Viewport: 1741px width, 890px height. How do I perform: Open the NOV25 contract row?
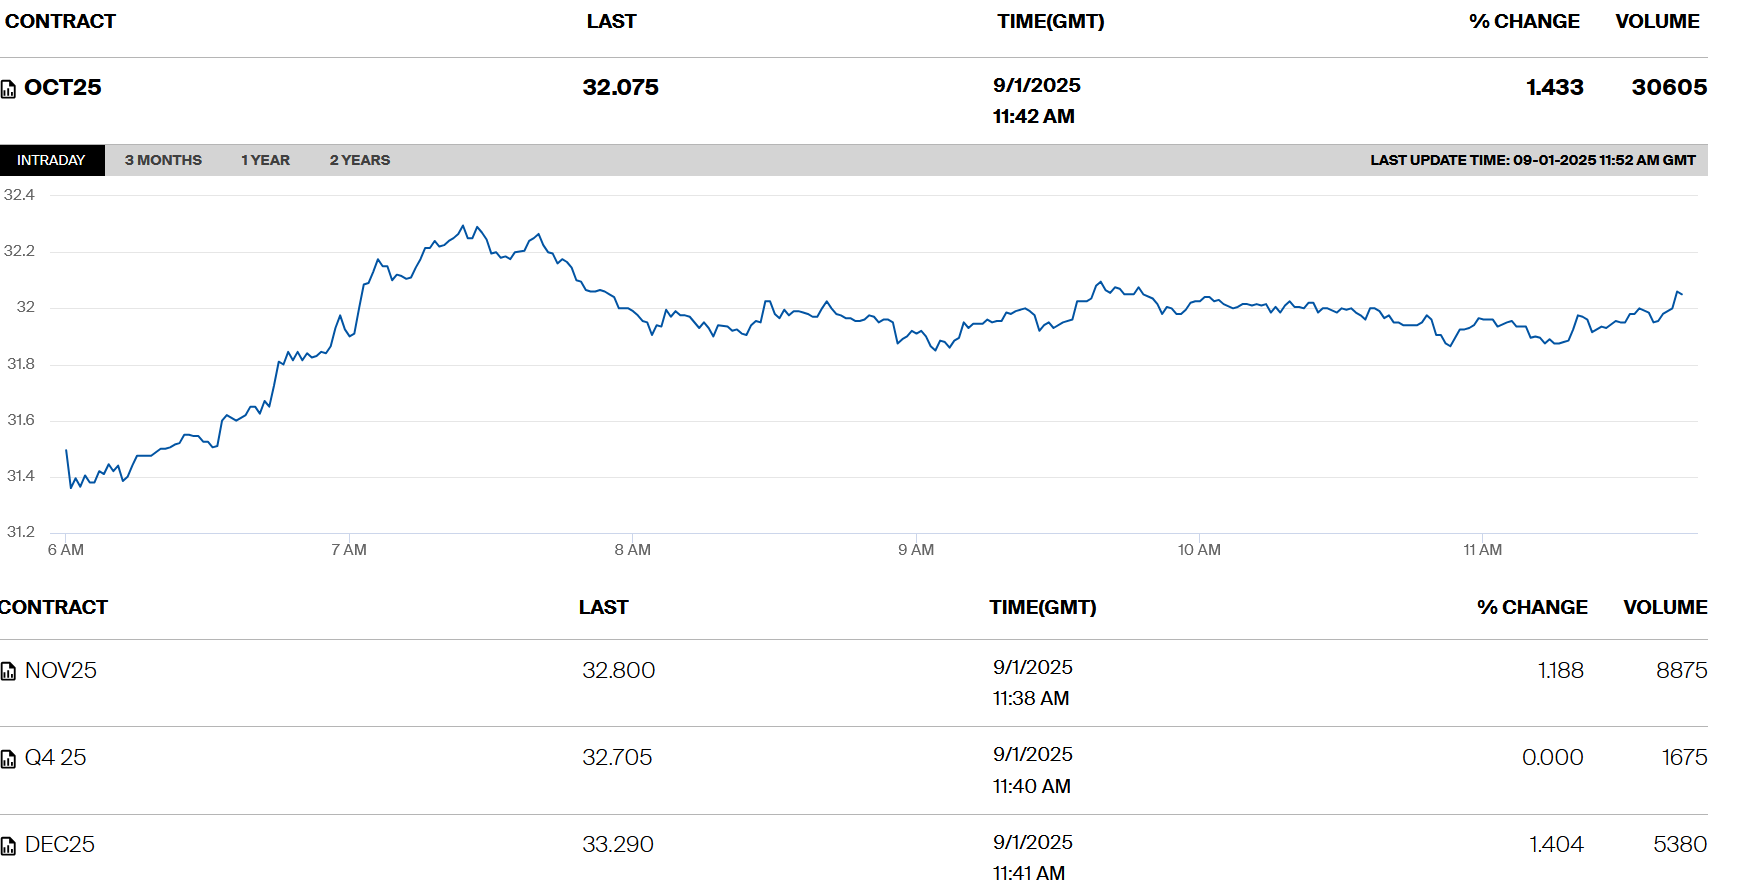(x=61, y=671)
